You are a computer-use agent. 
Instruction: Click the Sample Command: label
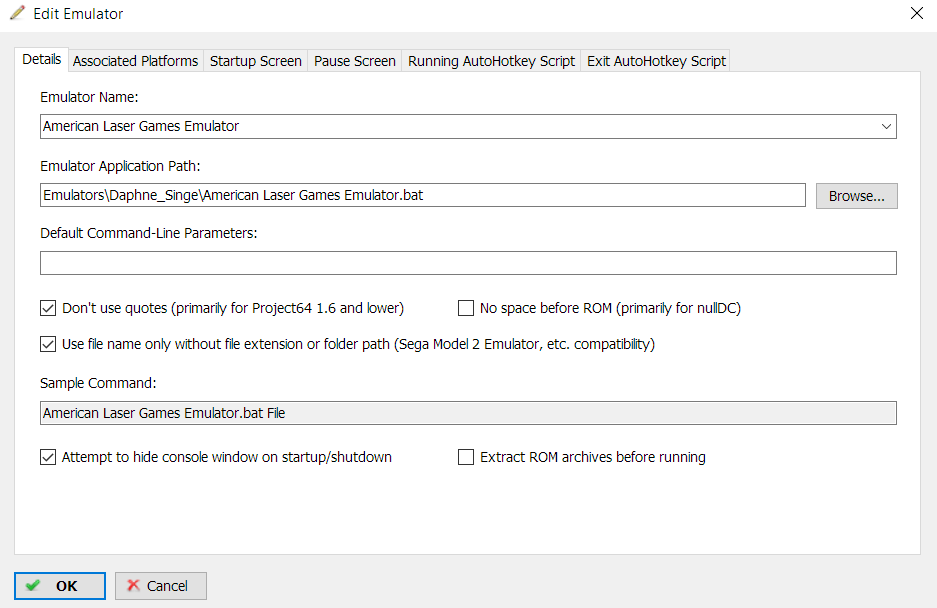click(98, 383)
